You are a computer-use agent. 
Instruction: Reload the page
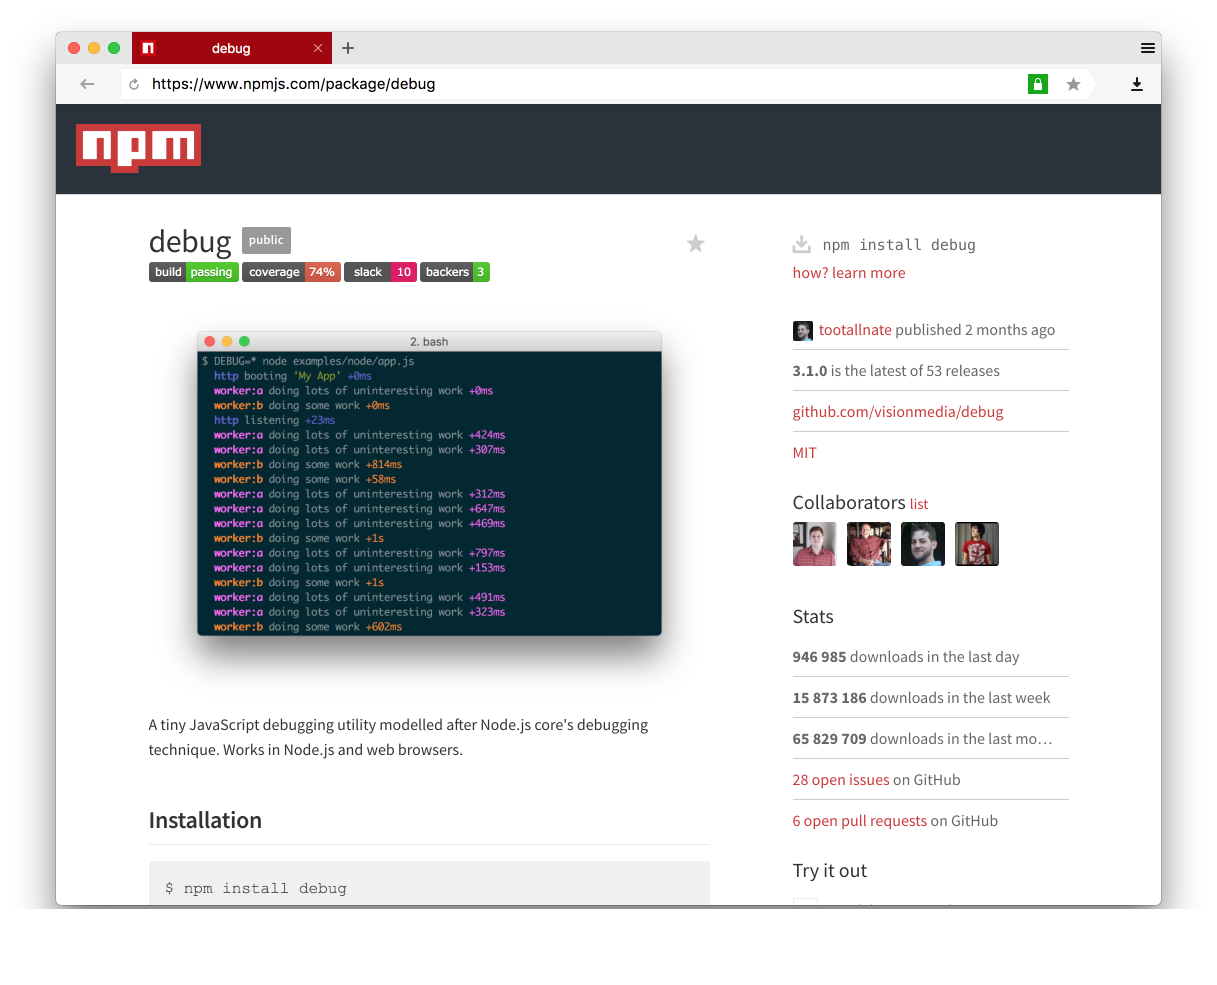(134, 85)
